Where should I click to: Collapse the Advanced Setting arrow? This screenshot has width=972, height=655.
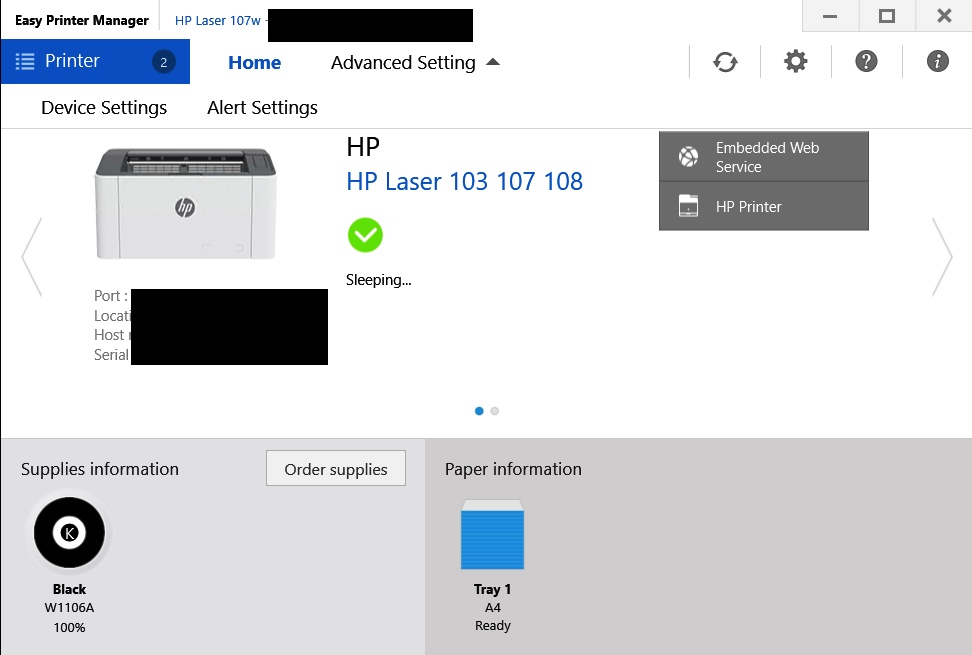pyautogui.click(x=492, y=62)
